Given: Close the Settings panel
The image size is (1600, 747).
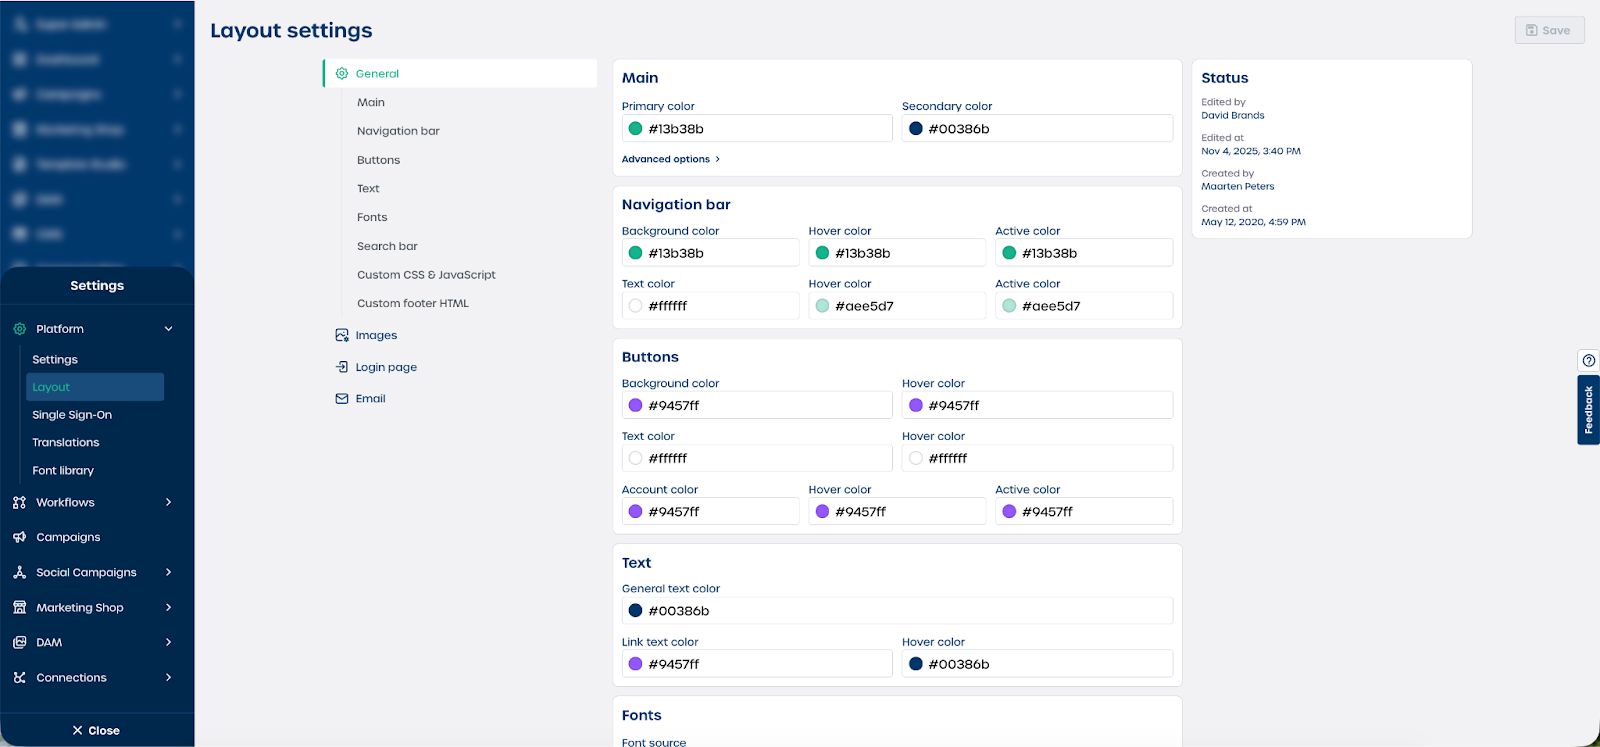Looking at the screenshot, I should click(x=96, y=731).
